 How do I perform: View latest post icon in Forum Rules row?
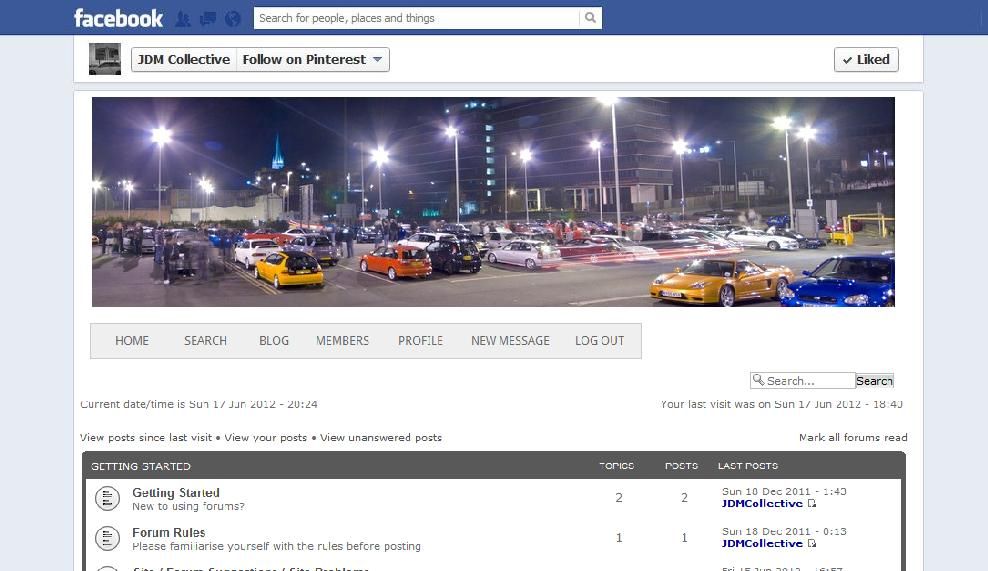pos(812,543)
